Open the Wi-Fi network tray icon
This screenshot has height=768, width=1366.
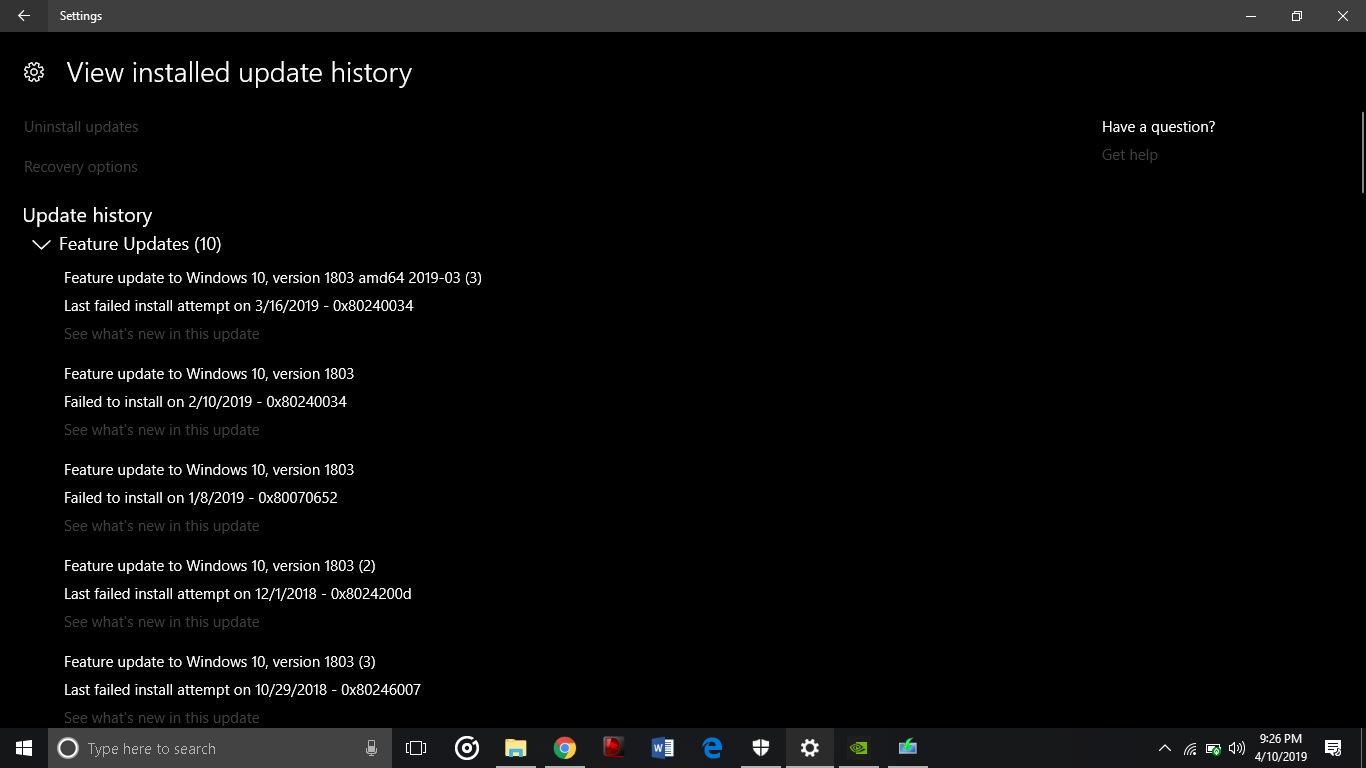1190,748
